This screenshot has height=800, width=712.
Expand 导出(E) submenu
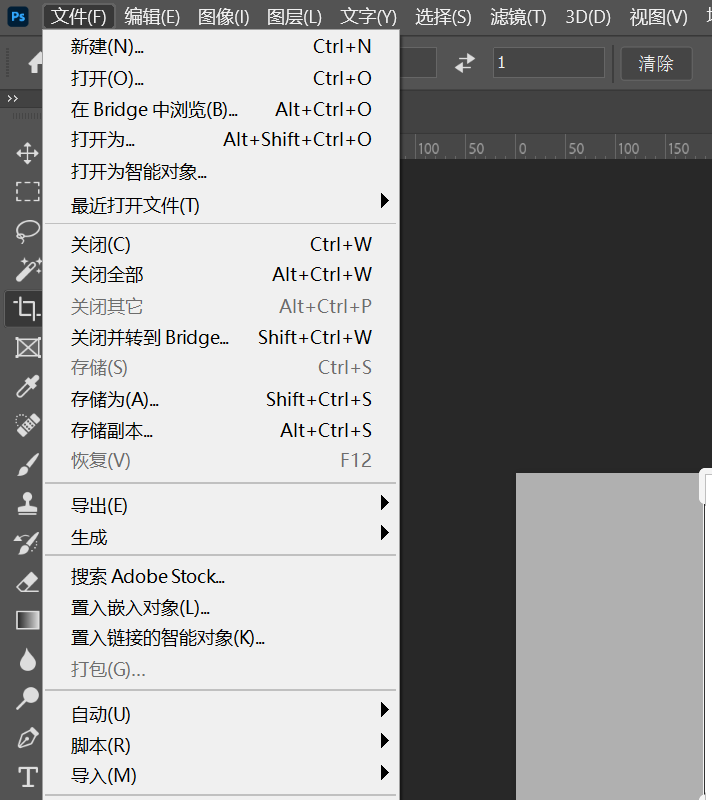tap(221, 505)
